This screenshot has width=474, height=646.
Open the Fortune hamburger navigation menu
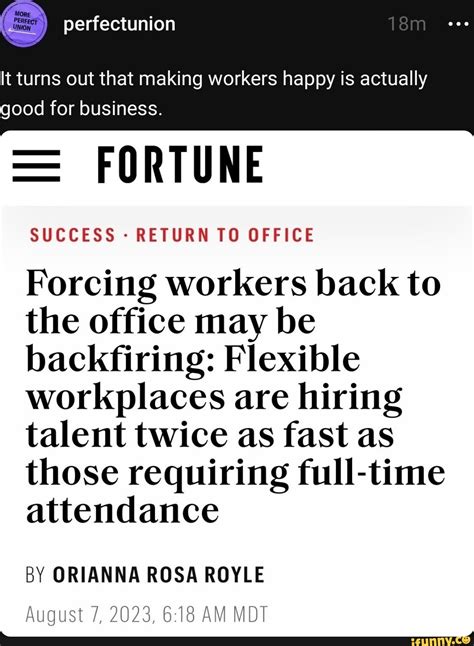36,166
